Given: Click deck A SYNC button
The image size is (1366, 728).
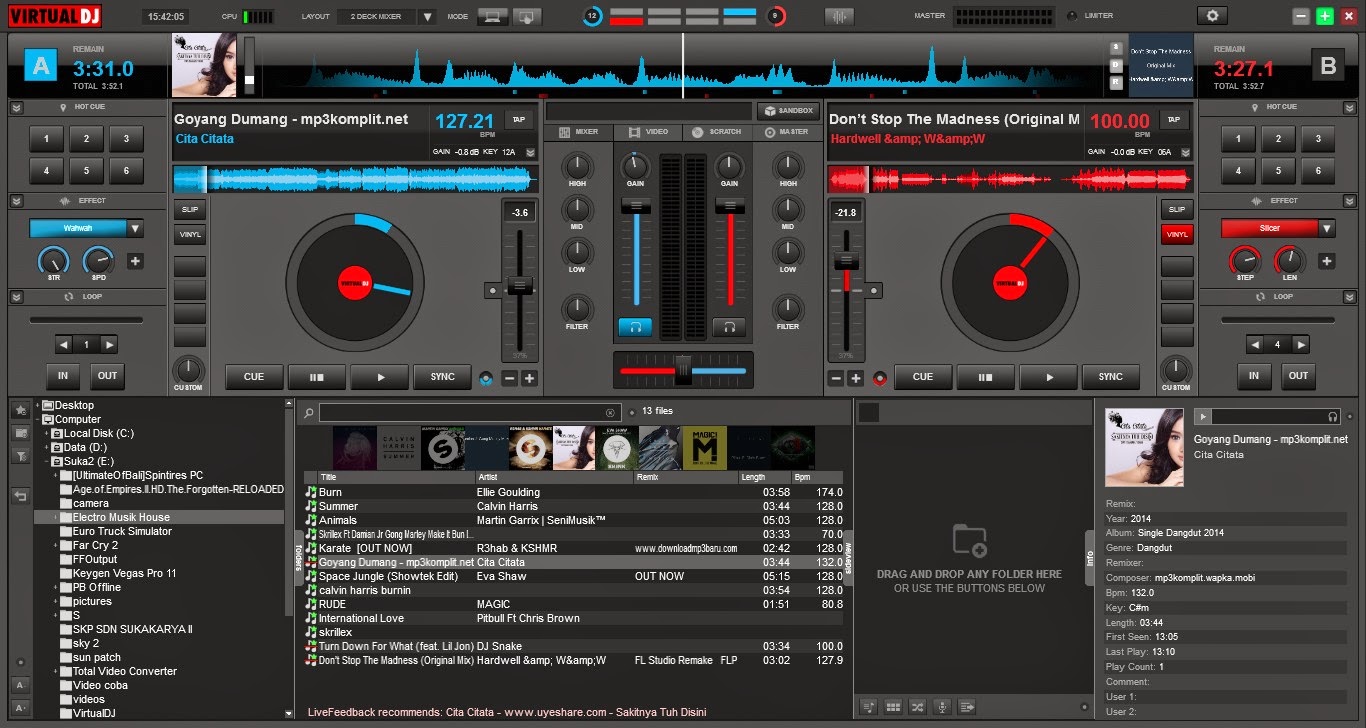Looking at the screenshot, I should click(443, 377).
